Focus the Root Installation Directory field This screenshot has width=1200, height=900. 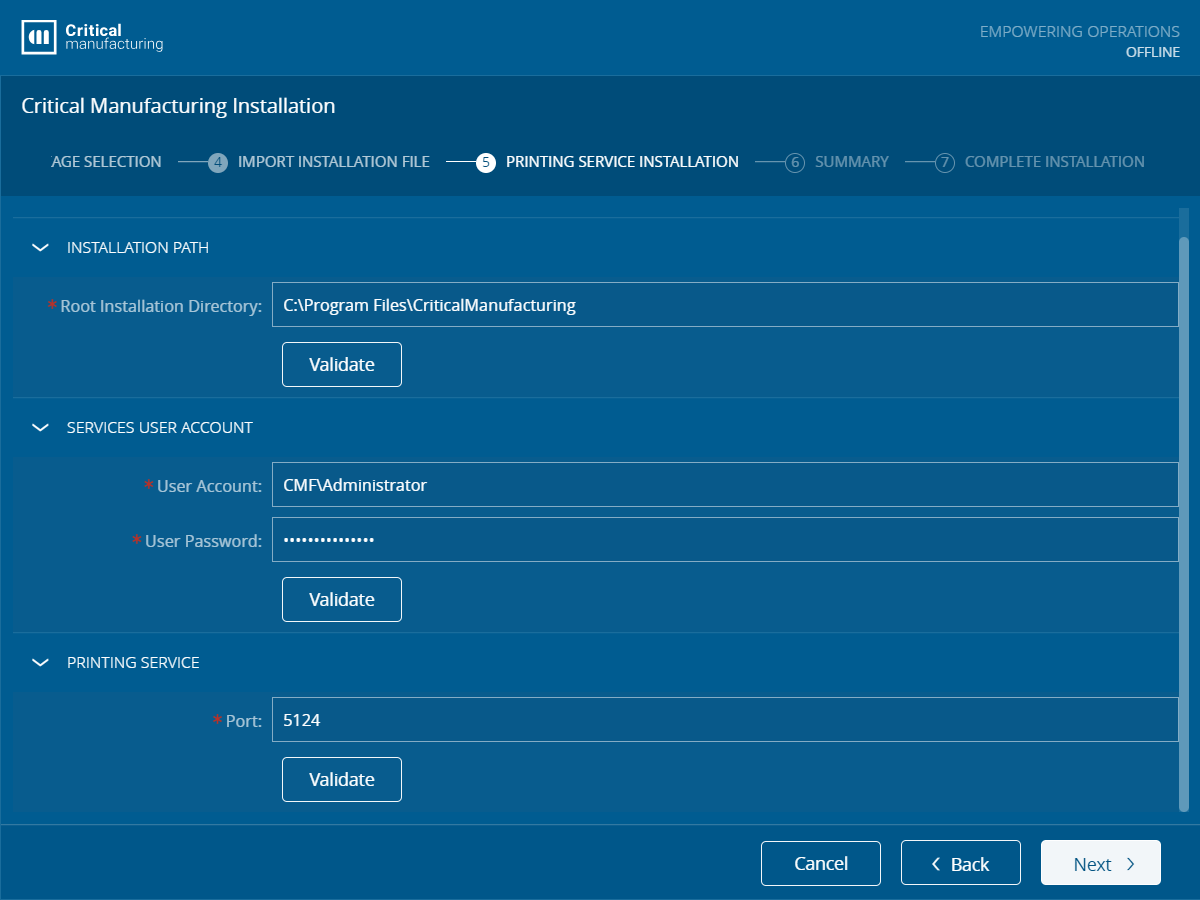coord(725,305)
